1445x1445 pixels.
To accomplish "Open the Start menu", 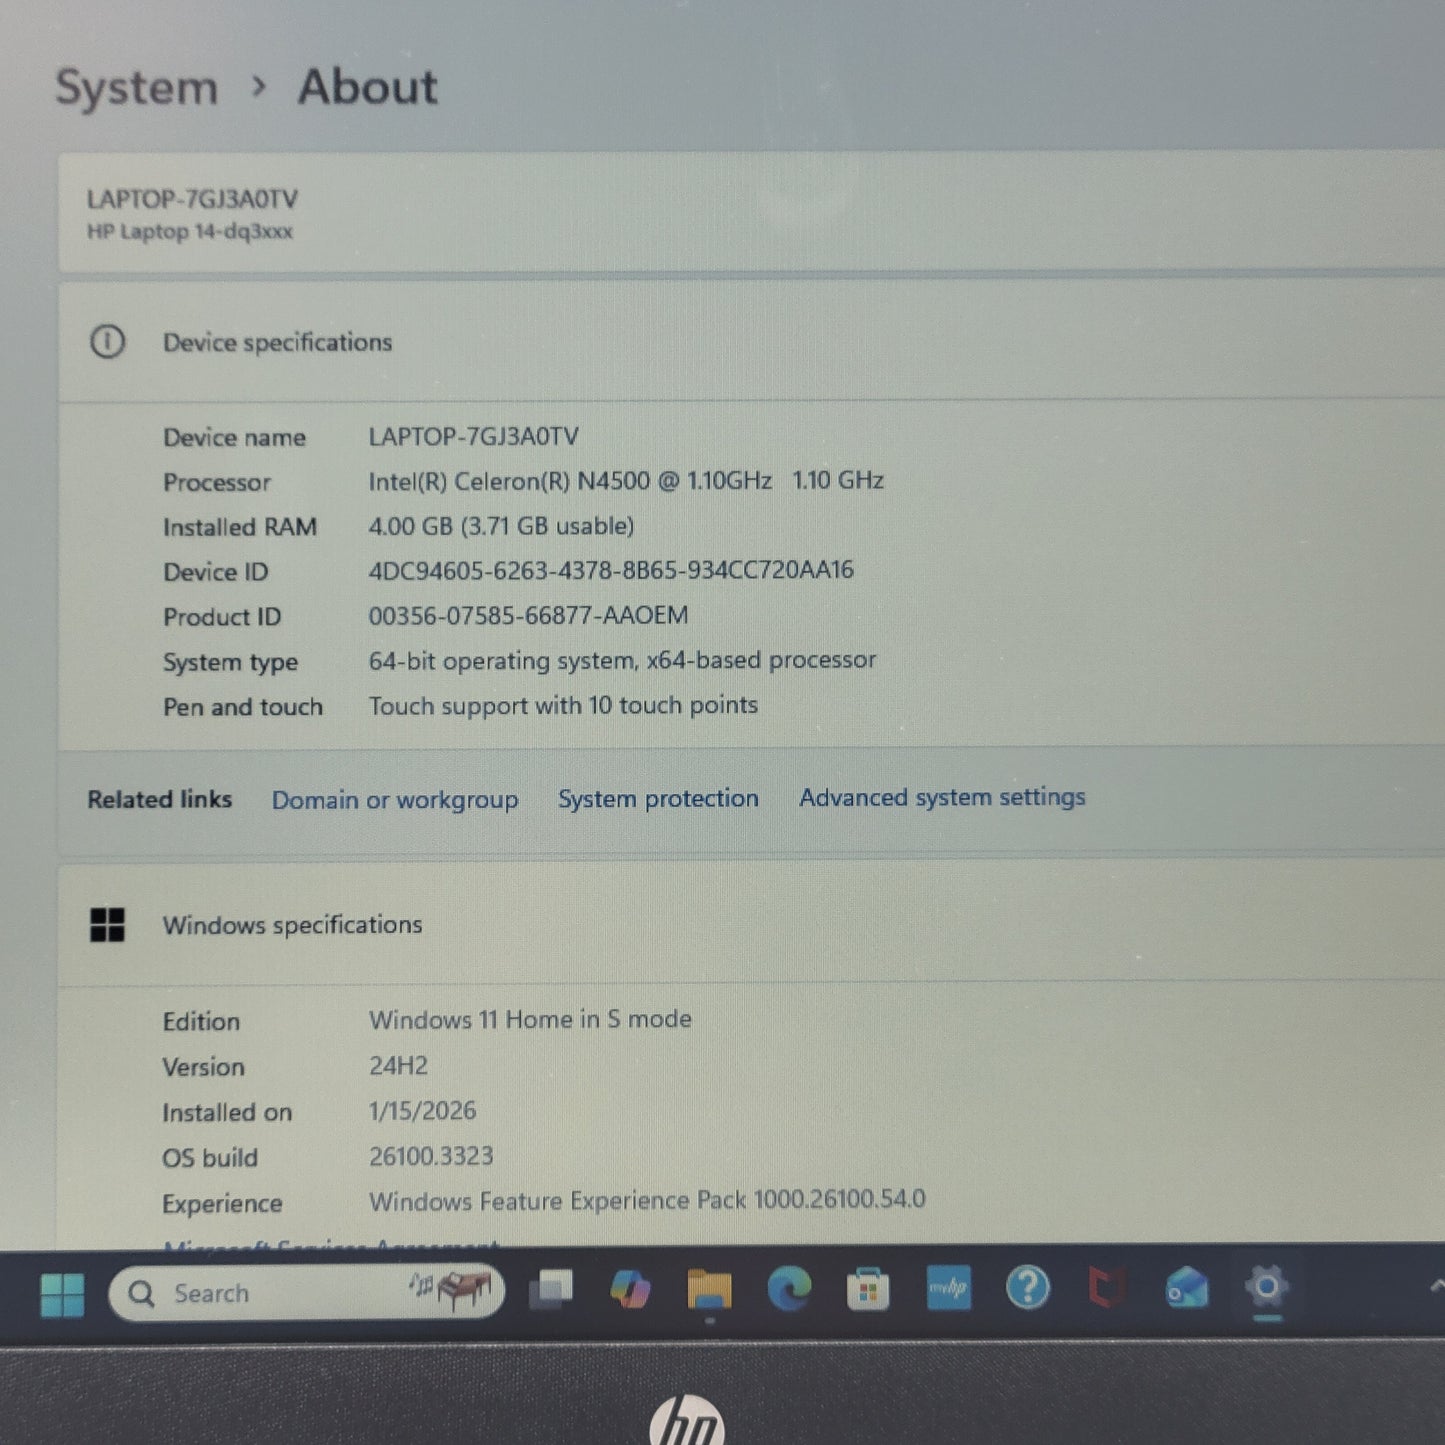I will pos(64,1292).
